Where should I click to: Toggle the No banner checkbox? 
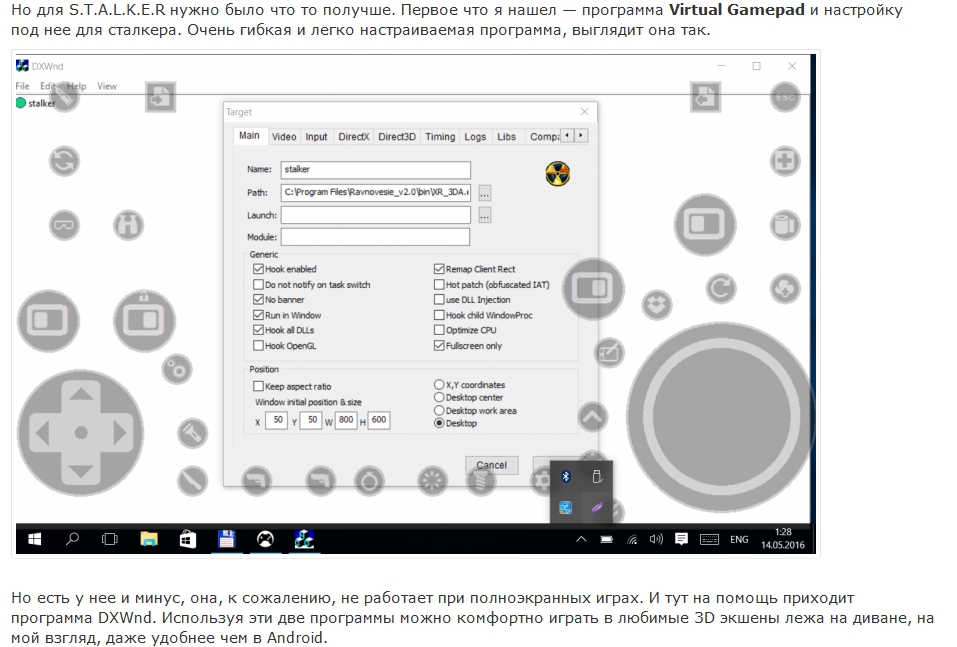tap(258, 300)
